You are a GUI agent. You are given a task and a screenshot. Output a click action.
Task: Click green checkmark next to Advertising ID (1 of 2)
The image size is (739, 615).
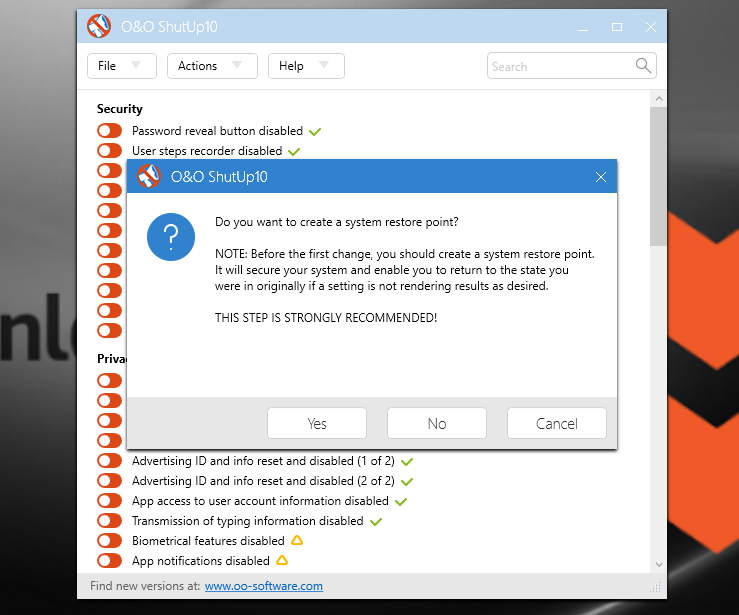pos(407,461)
